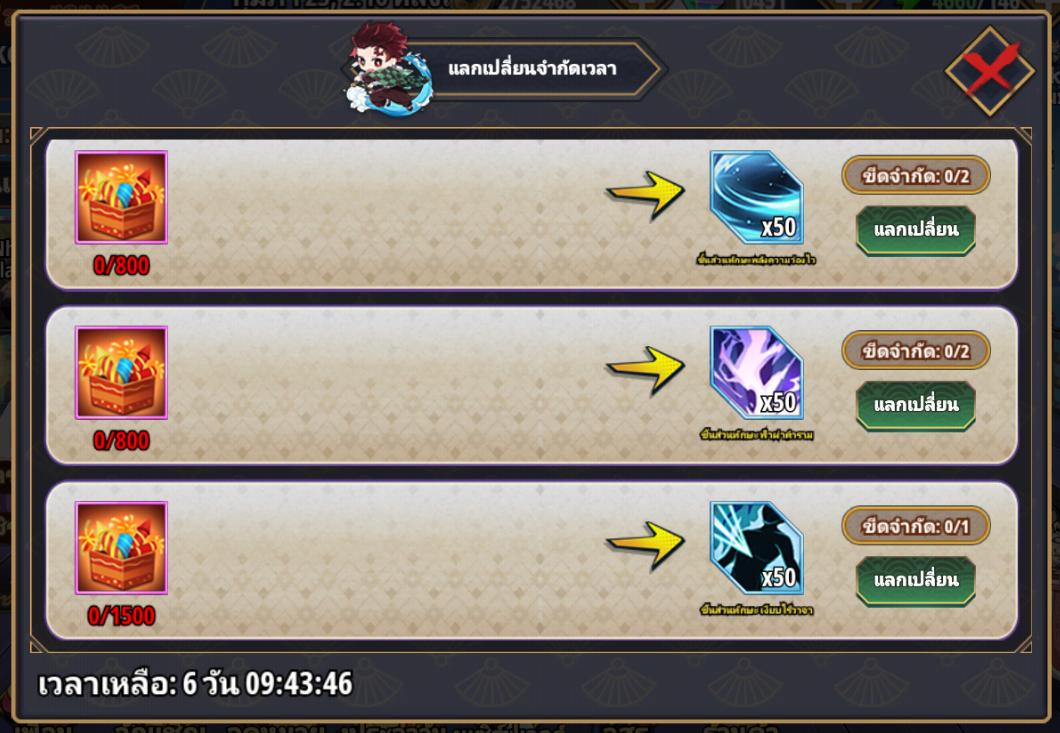Tap the fireworks gift box in the top row
The image size is (1060, 733).
pyautogui.click(x=121, y=197)
